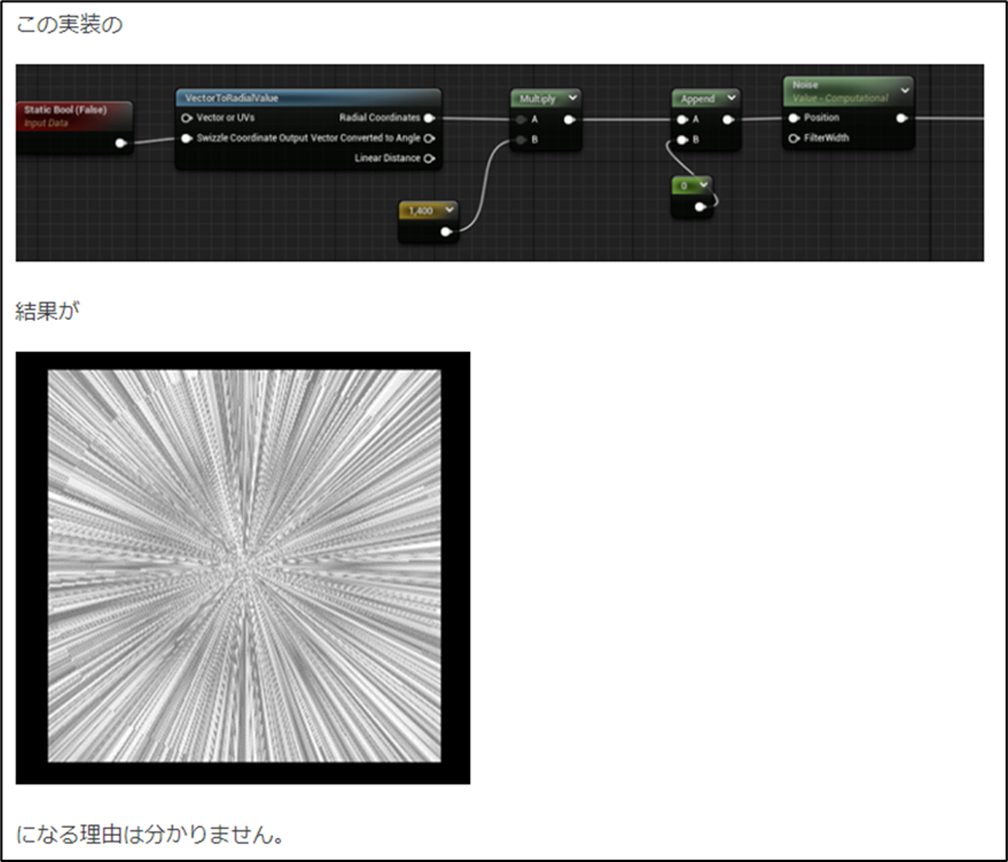Click the text '結果が'
The height and width of the screenshot is (862, 1008).
47,311
